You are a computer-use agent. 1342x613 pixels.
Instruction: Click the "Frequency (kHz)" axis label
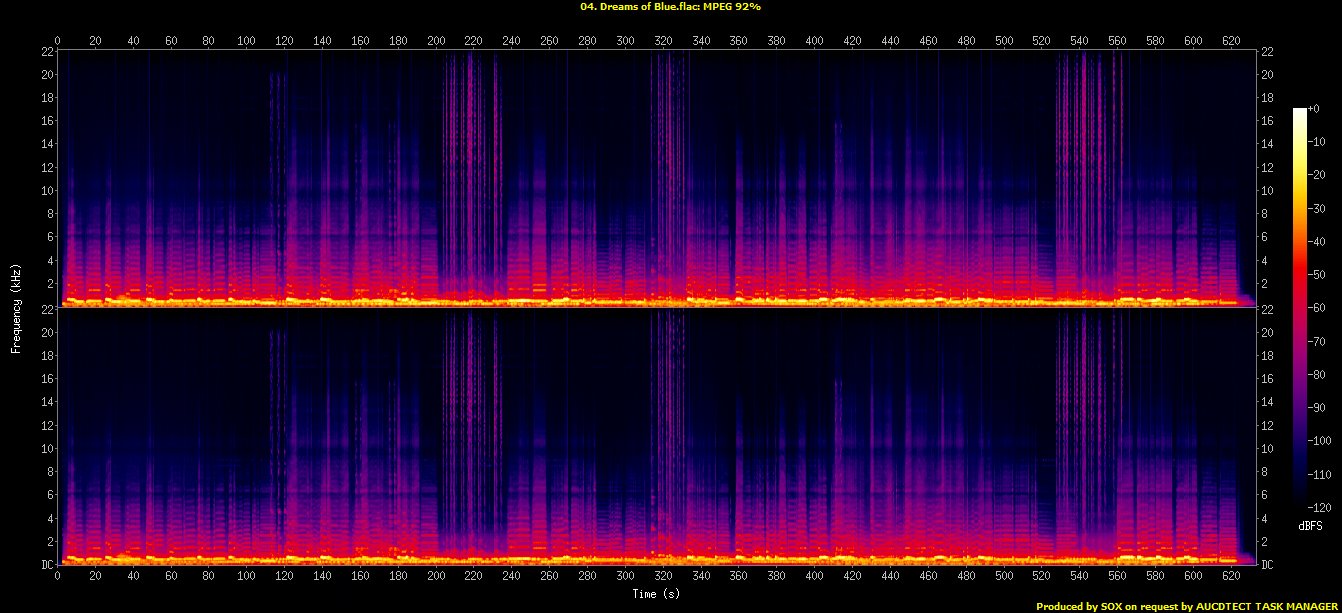(16, 307)
